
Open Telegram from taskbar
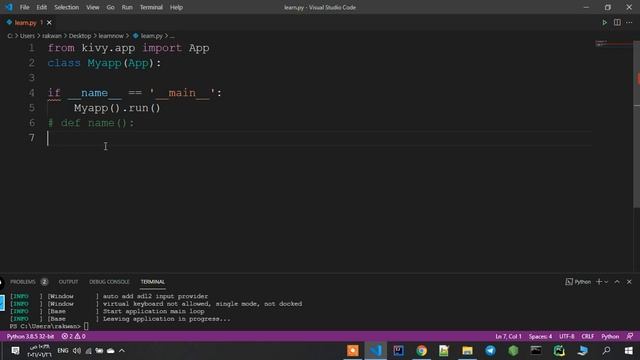click(x=490, y=351)
